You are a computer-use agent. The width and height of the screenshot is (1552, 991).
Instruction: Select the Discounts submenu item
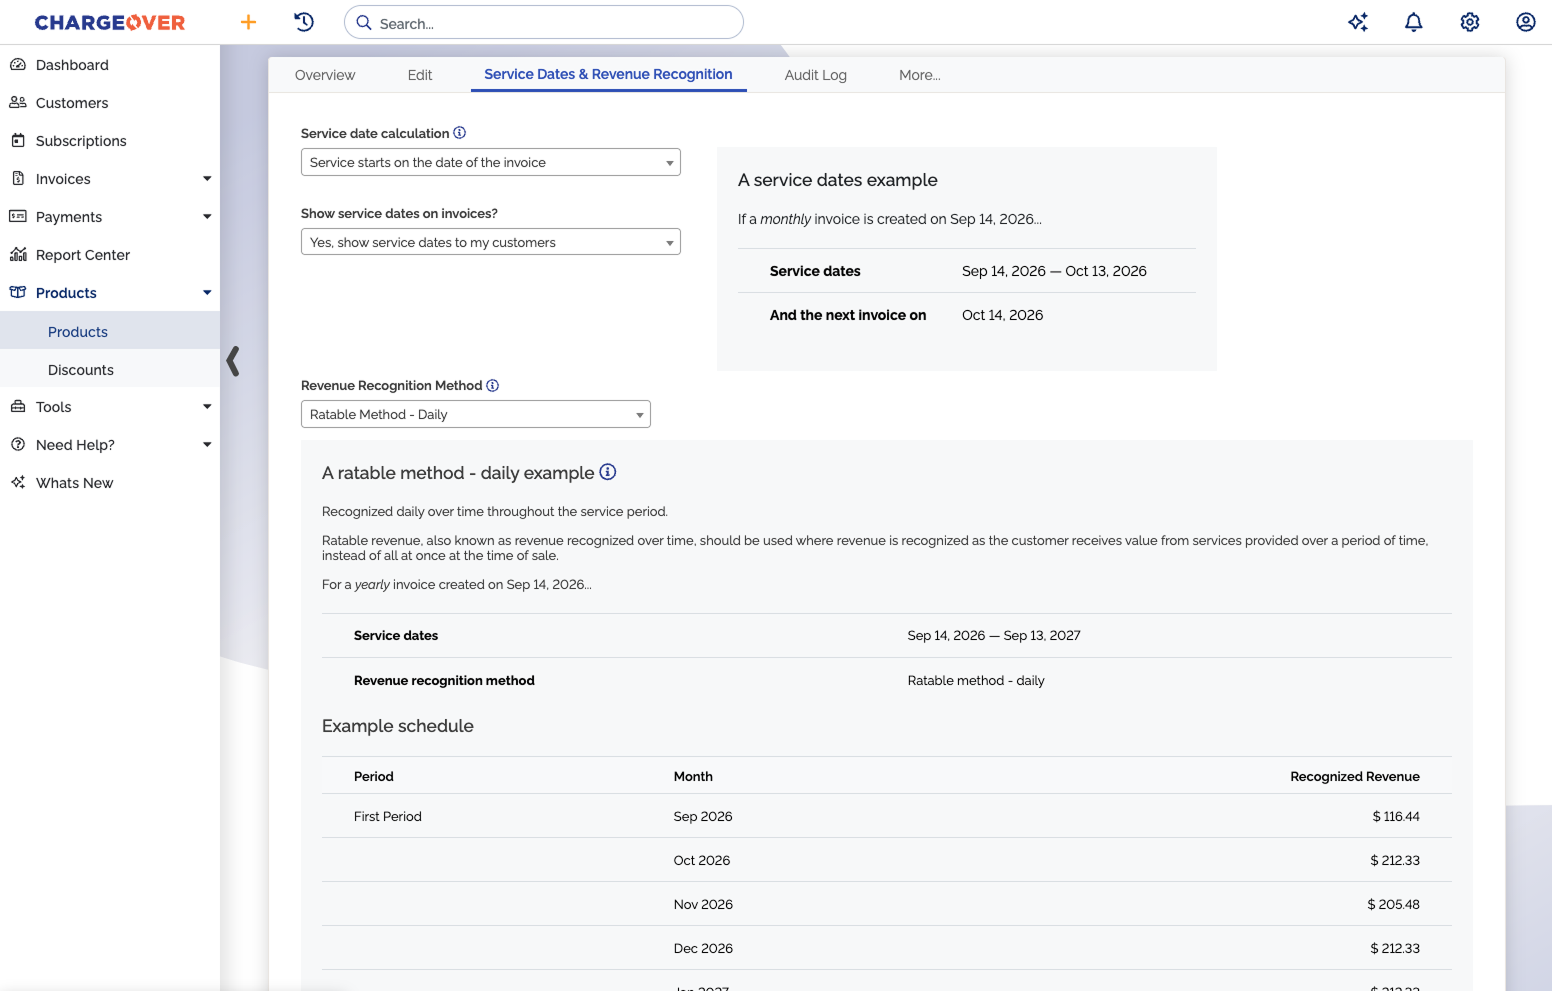110,369
